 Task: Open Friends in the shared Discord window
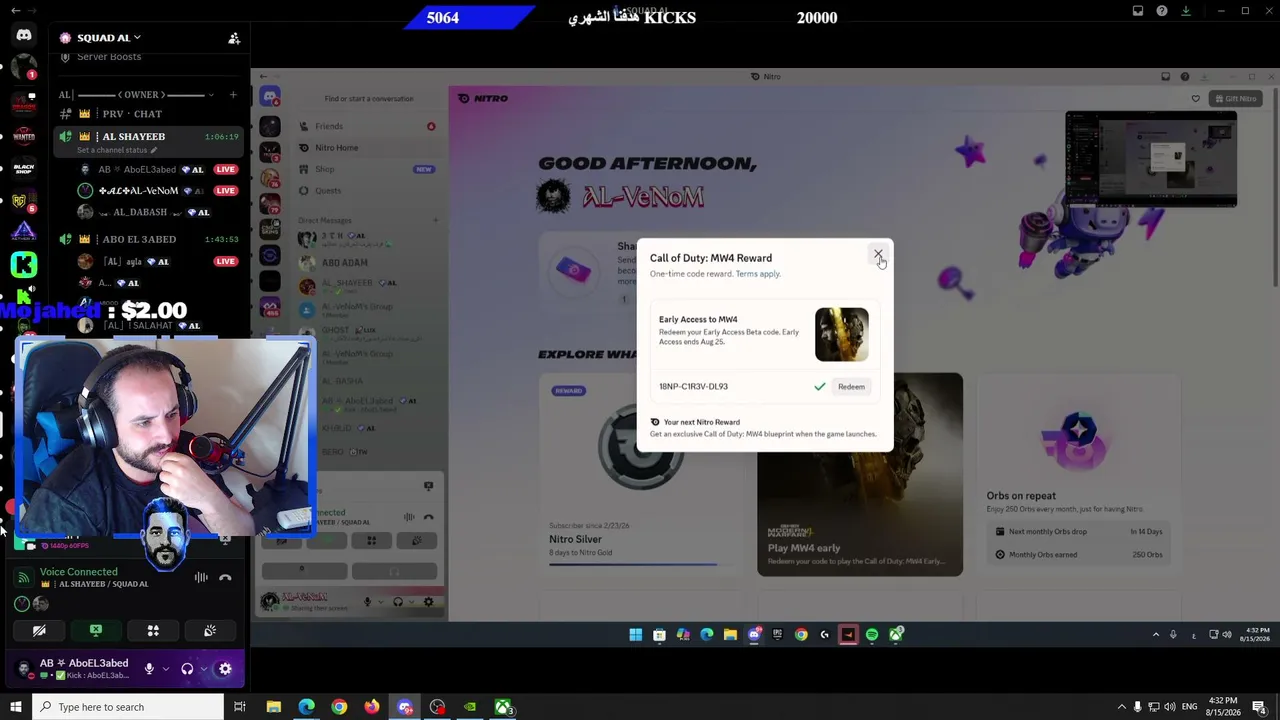click(369, 126)
